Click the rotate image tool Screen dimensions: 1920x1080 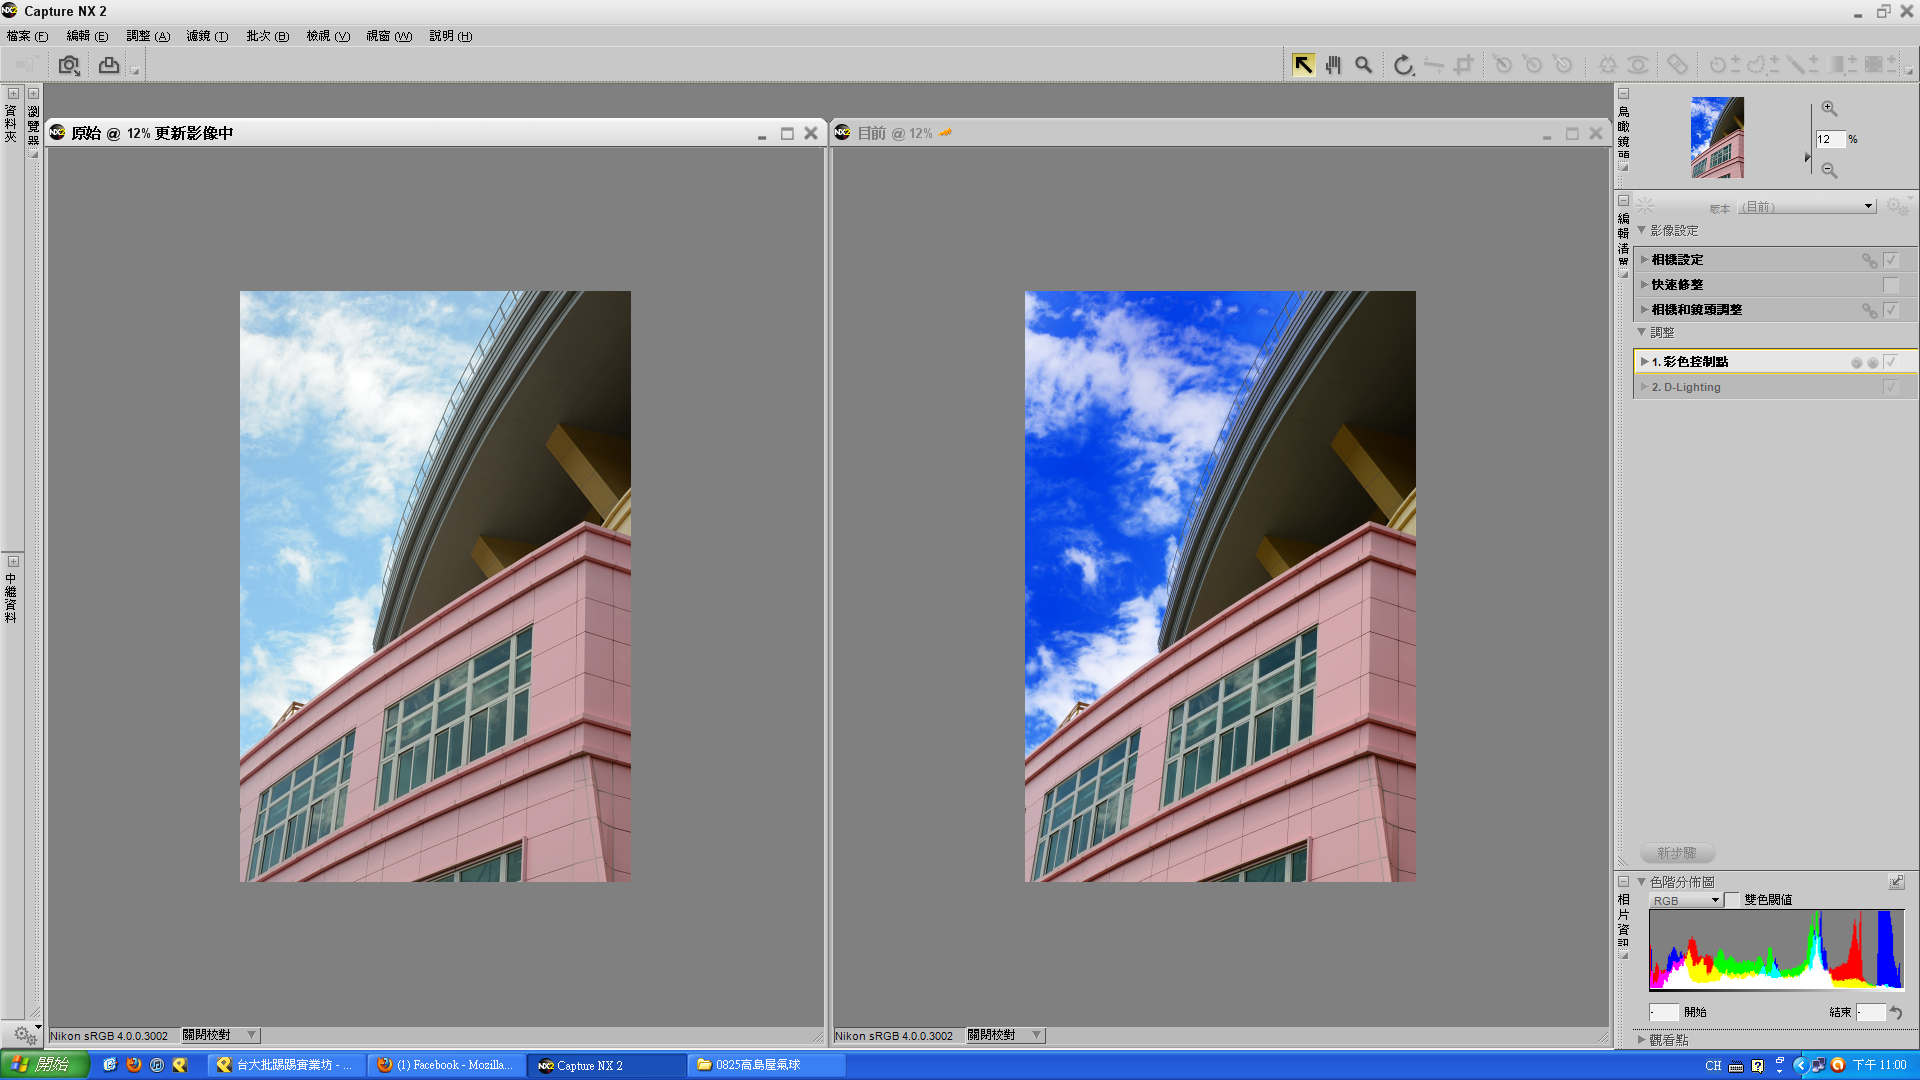[1403, 65]
